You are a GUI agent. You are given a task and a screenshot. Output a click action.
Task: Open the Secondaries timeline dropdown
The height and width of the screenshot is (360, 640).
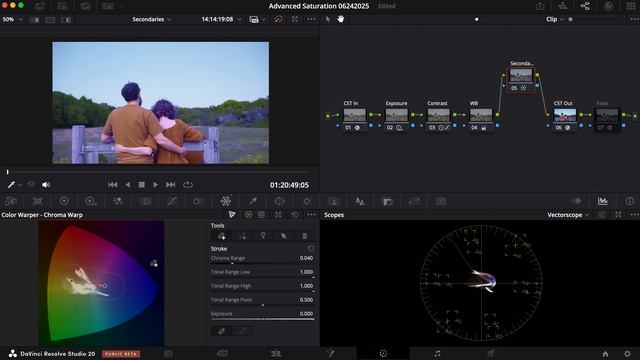coord(152,19)
